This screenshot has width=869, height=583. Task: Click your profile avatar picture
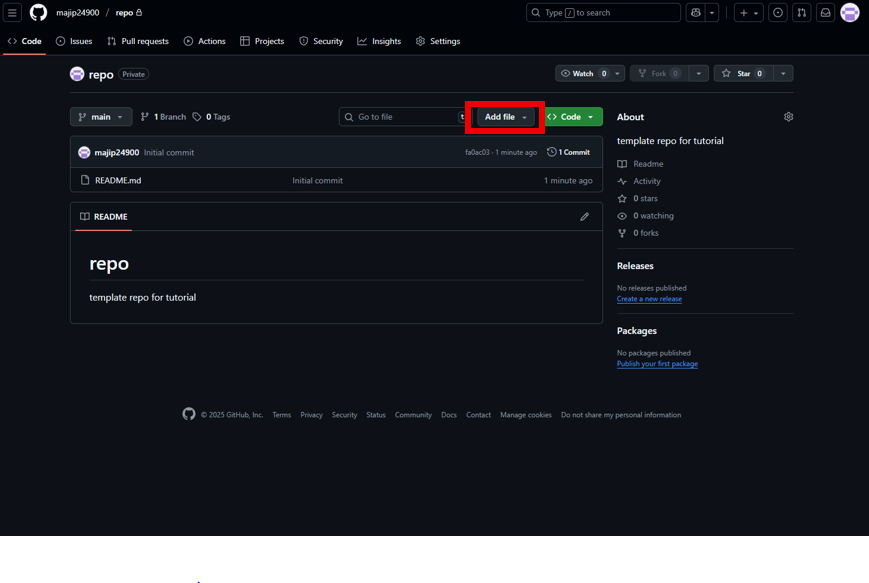(x=852, y=12)
